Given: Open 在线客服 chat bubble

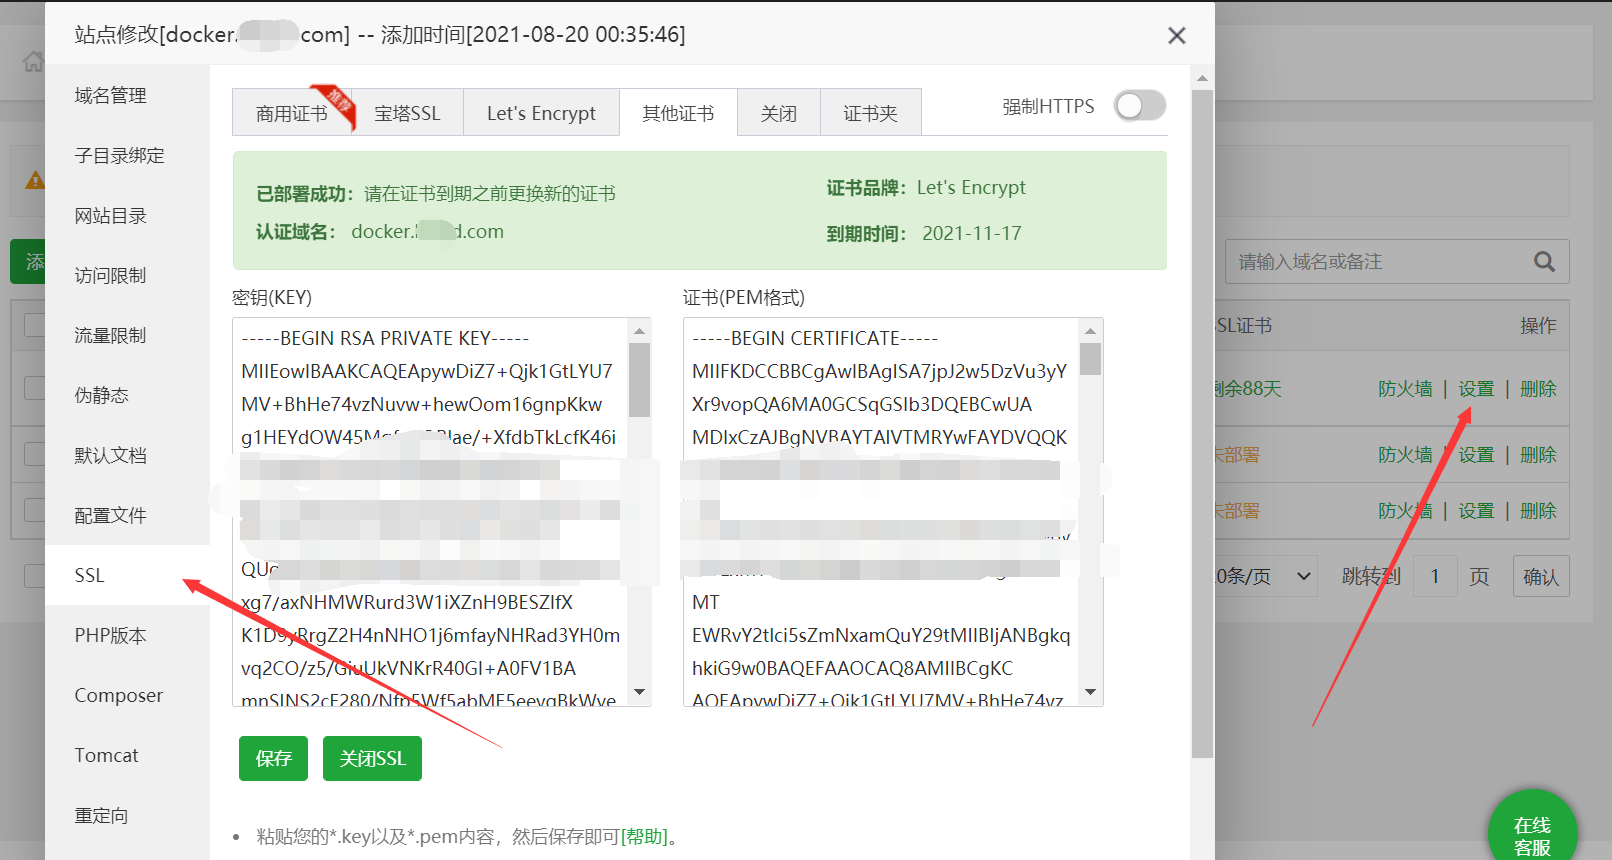Looking at the screenshot, I should tap(1532, 834).
